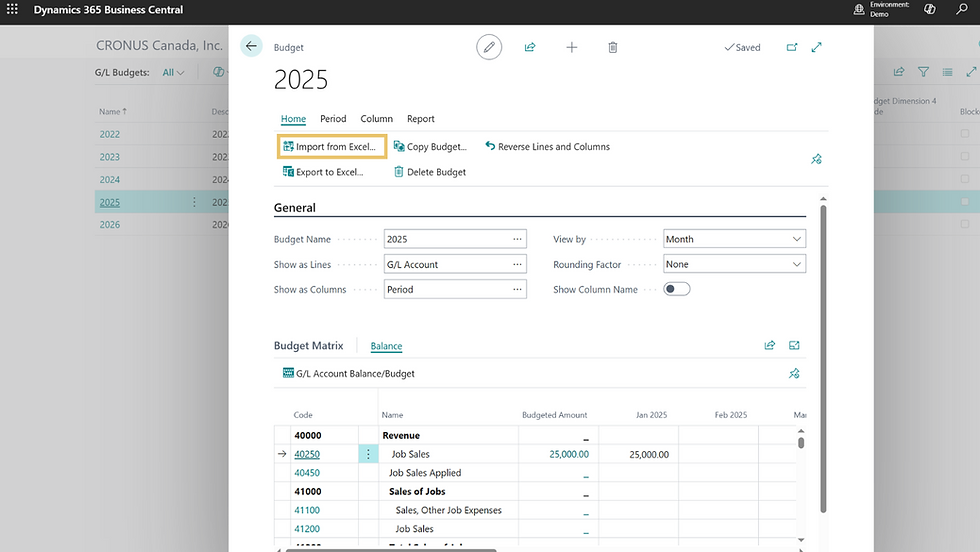Click Reverse Lines and Columns
This screenshot has height=552, width=980.
pyautogui.click(x=548, y=146)
